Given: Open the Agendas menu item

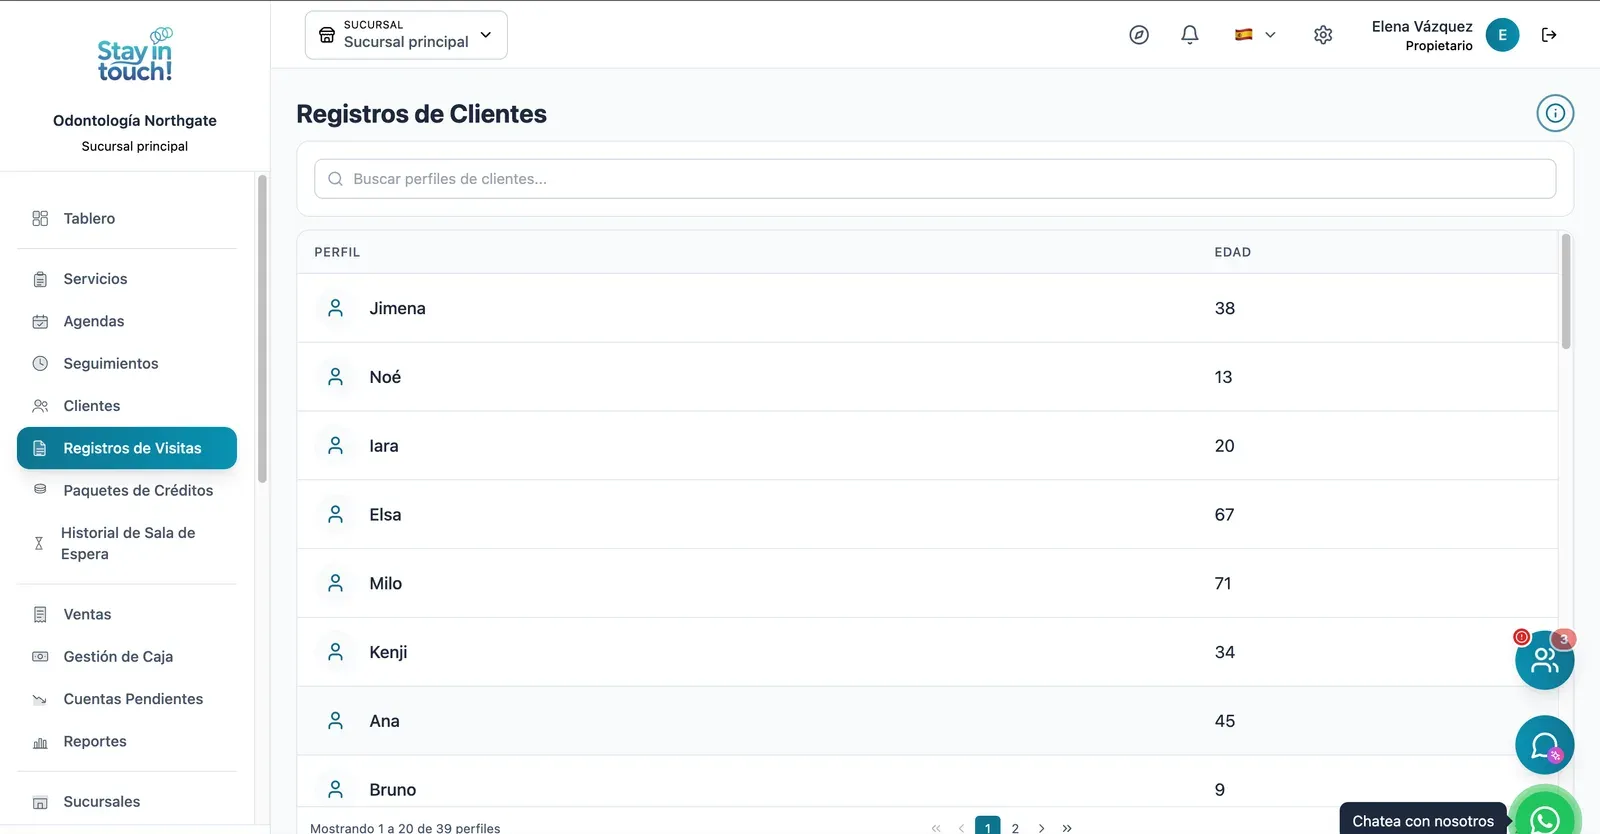Looking at the screenshot, I should point(127,321).
